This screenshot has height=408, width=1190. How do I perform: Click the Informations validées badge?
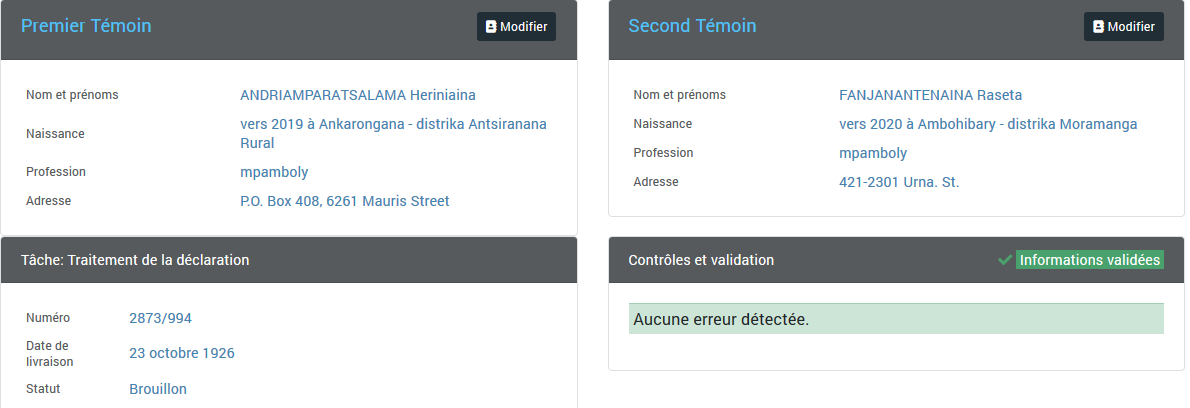pos(1090,260)
